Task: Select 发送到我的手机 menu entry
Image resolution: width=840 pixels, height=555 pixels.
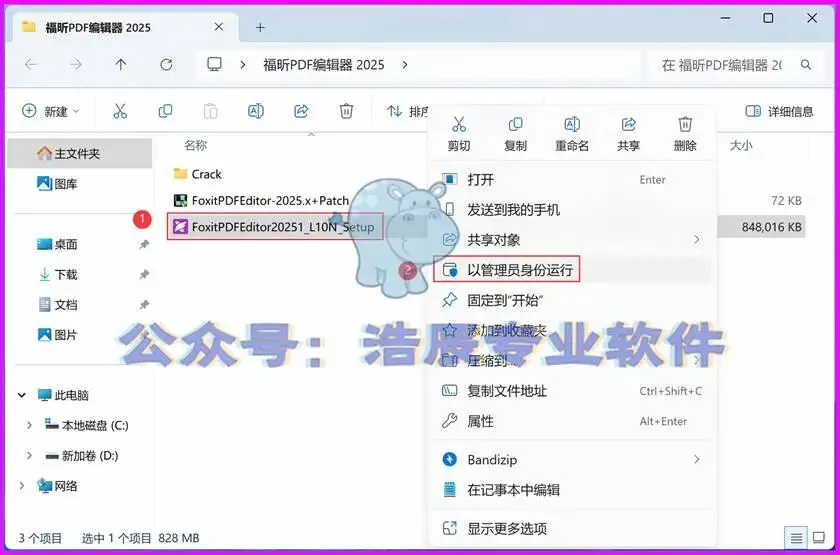Action: [x=572, y=209]
